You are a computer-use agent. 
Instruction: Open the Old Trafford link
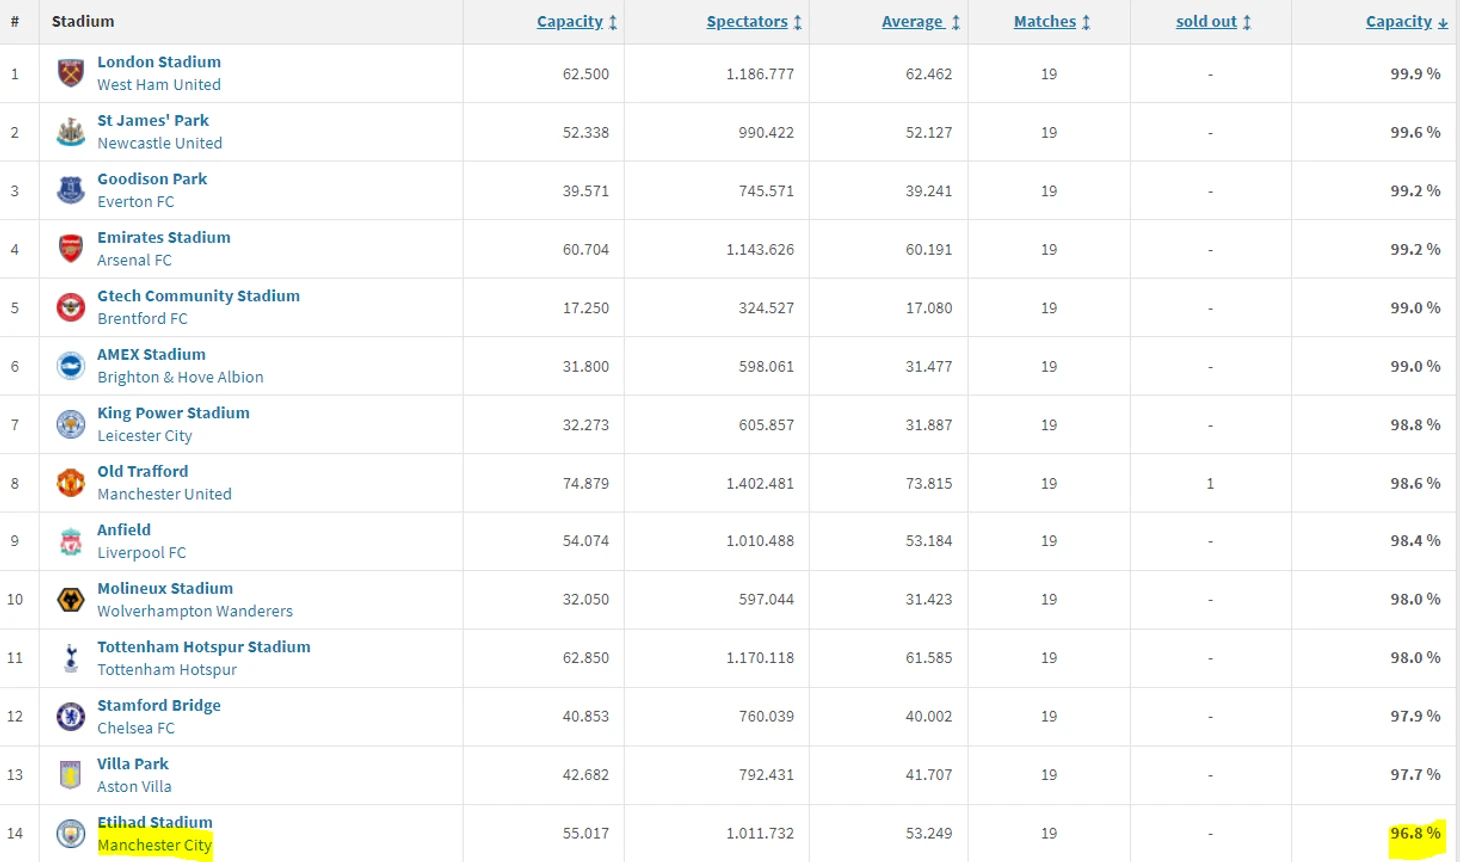point(142,471)
